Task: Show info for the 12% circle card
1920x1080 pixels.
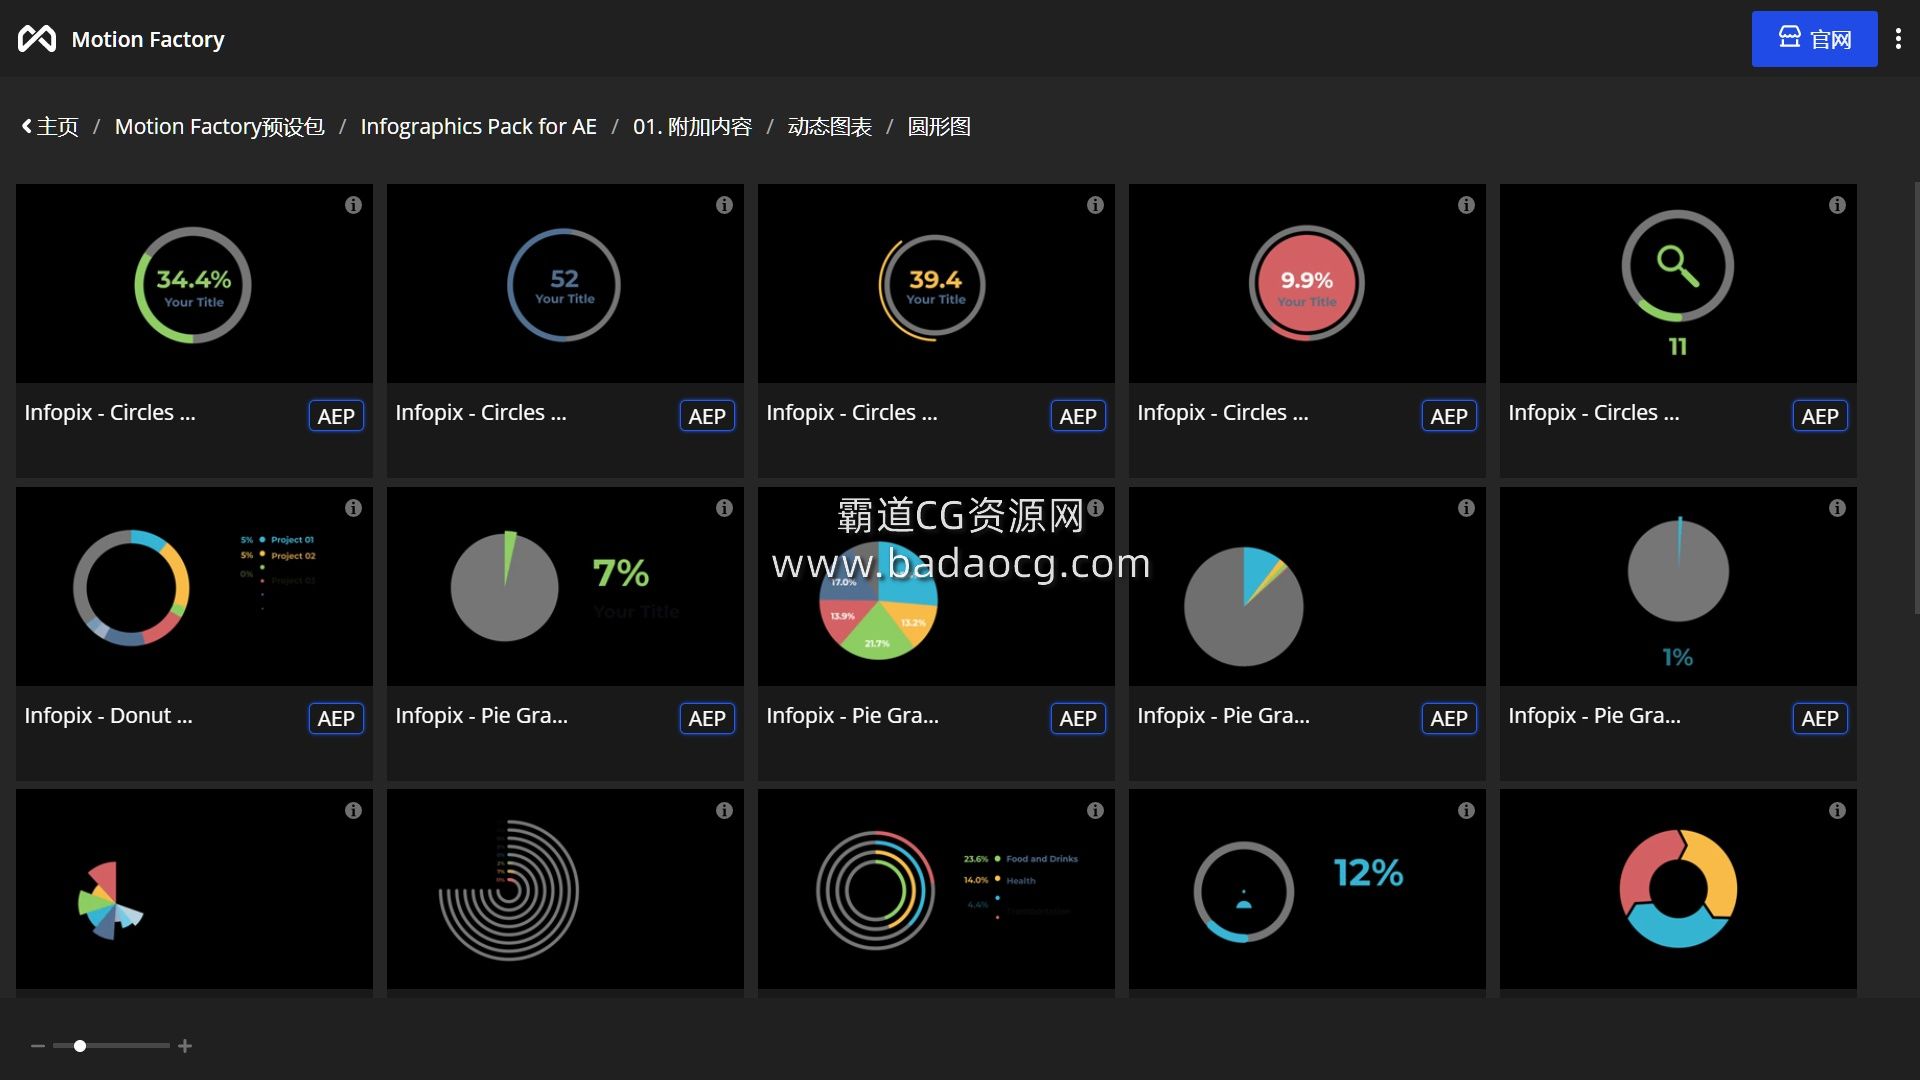Action: coord(1466,811)
